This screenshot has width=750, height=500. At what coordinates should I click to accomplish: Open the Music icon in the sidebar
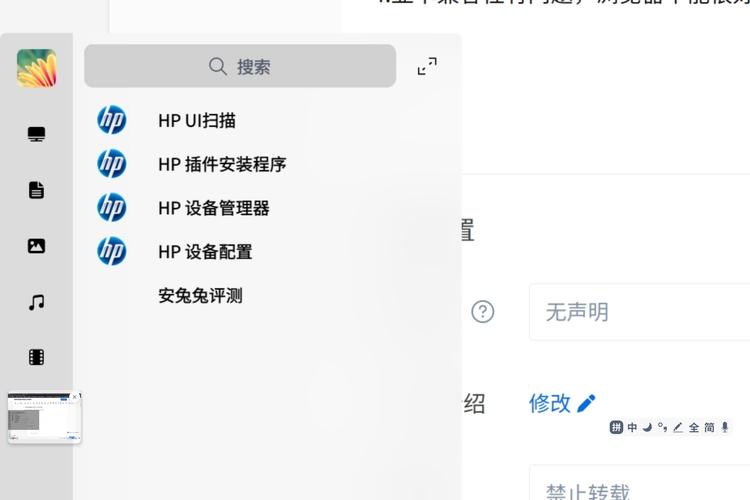[x=36, y=302]
